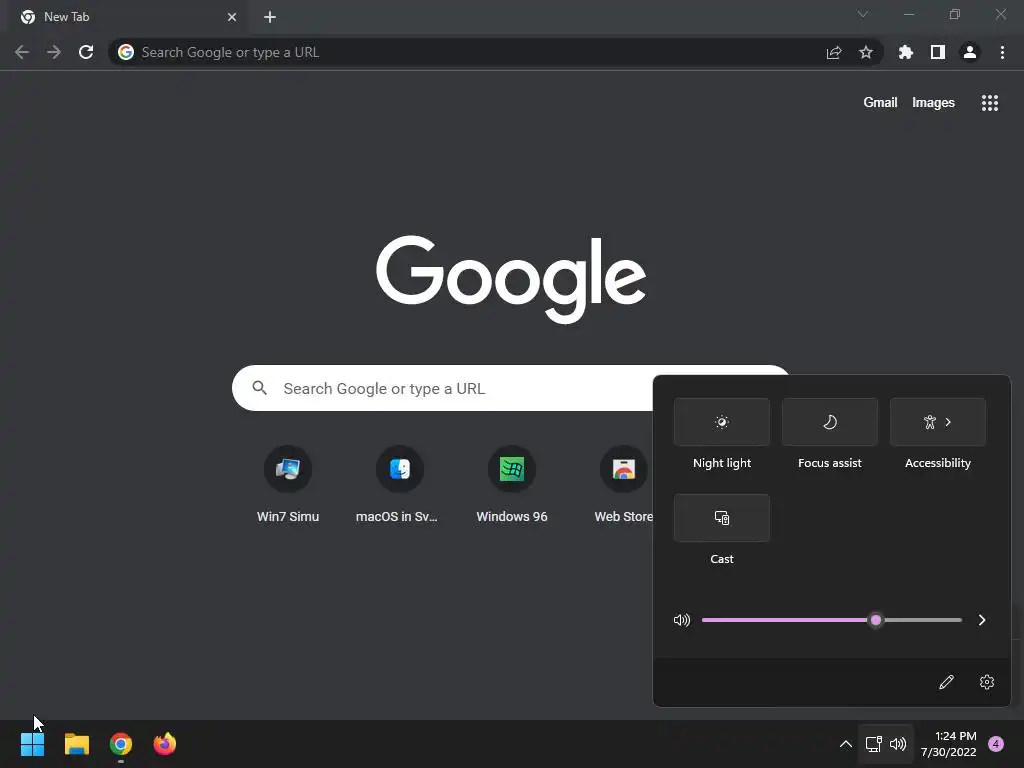Go forward using the browser forward arrow
The width and height of the screenshot is (1024, 768).
pos(54,52)
